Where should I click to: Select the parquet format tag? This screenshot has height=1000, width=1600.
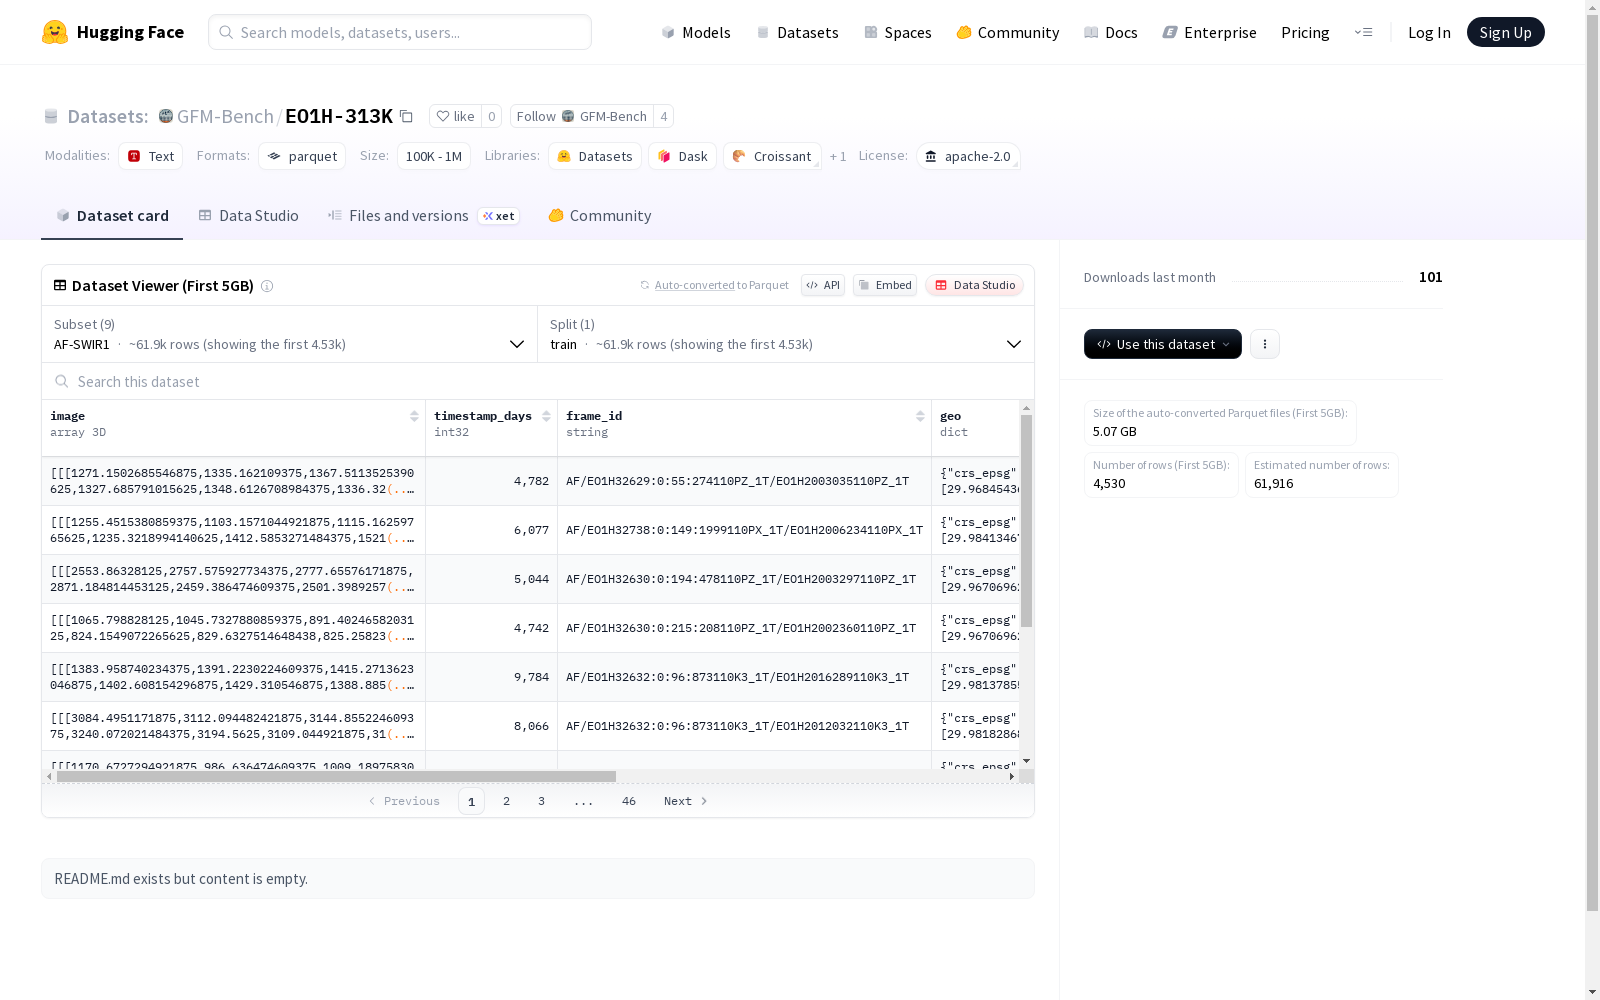302,156
